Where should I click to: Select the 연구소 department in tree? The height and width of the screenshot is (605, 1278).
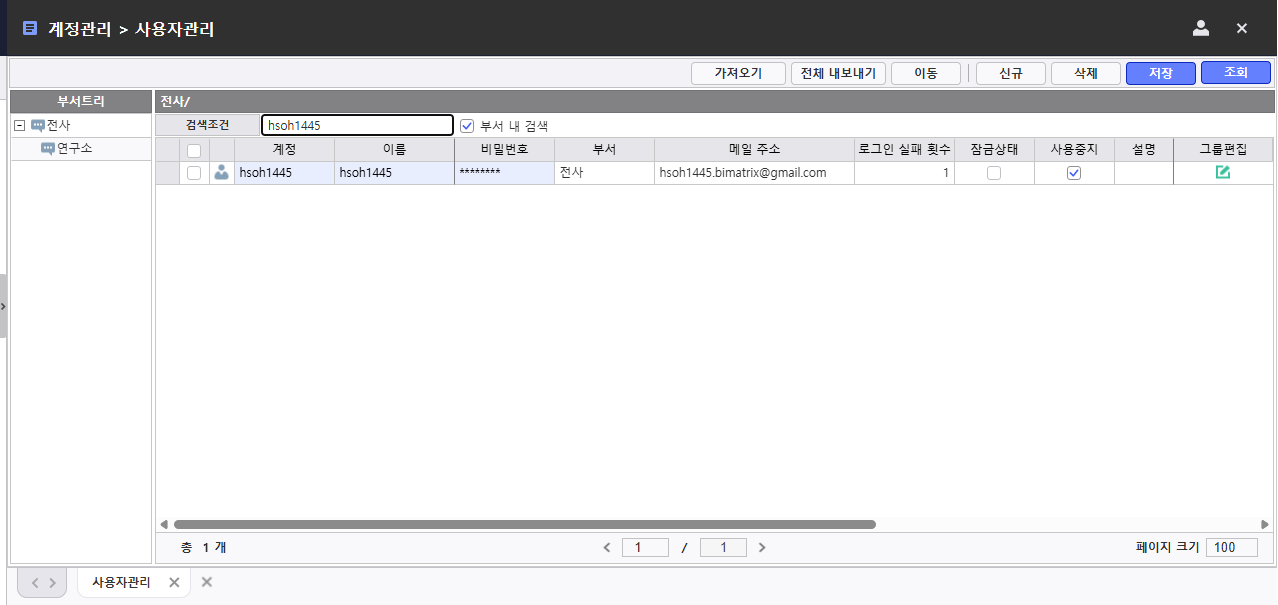click(x=74, y=149)
